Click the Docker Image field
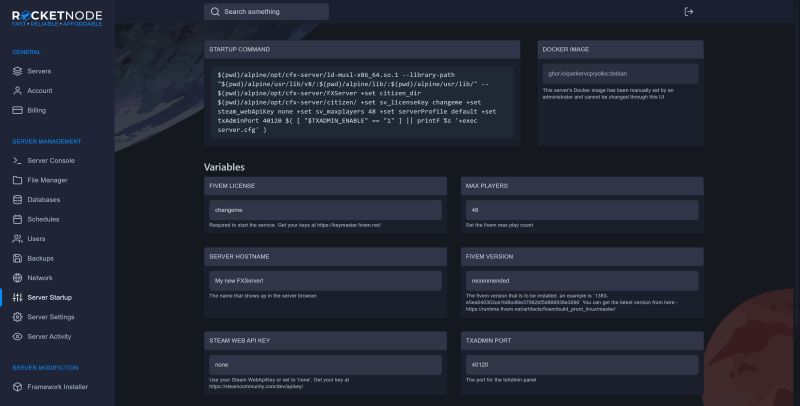800x406 pixels. coord(620,73)
